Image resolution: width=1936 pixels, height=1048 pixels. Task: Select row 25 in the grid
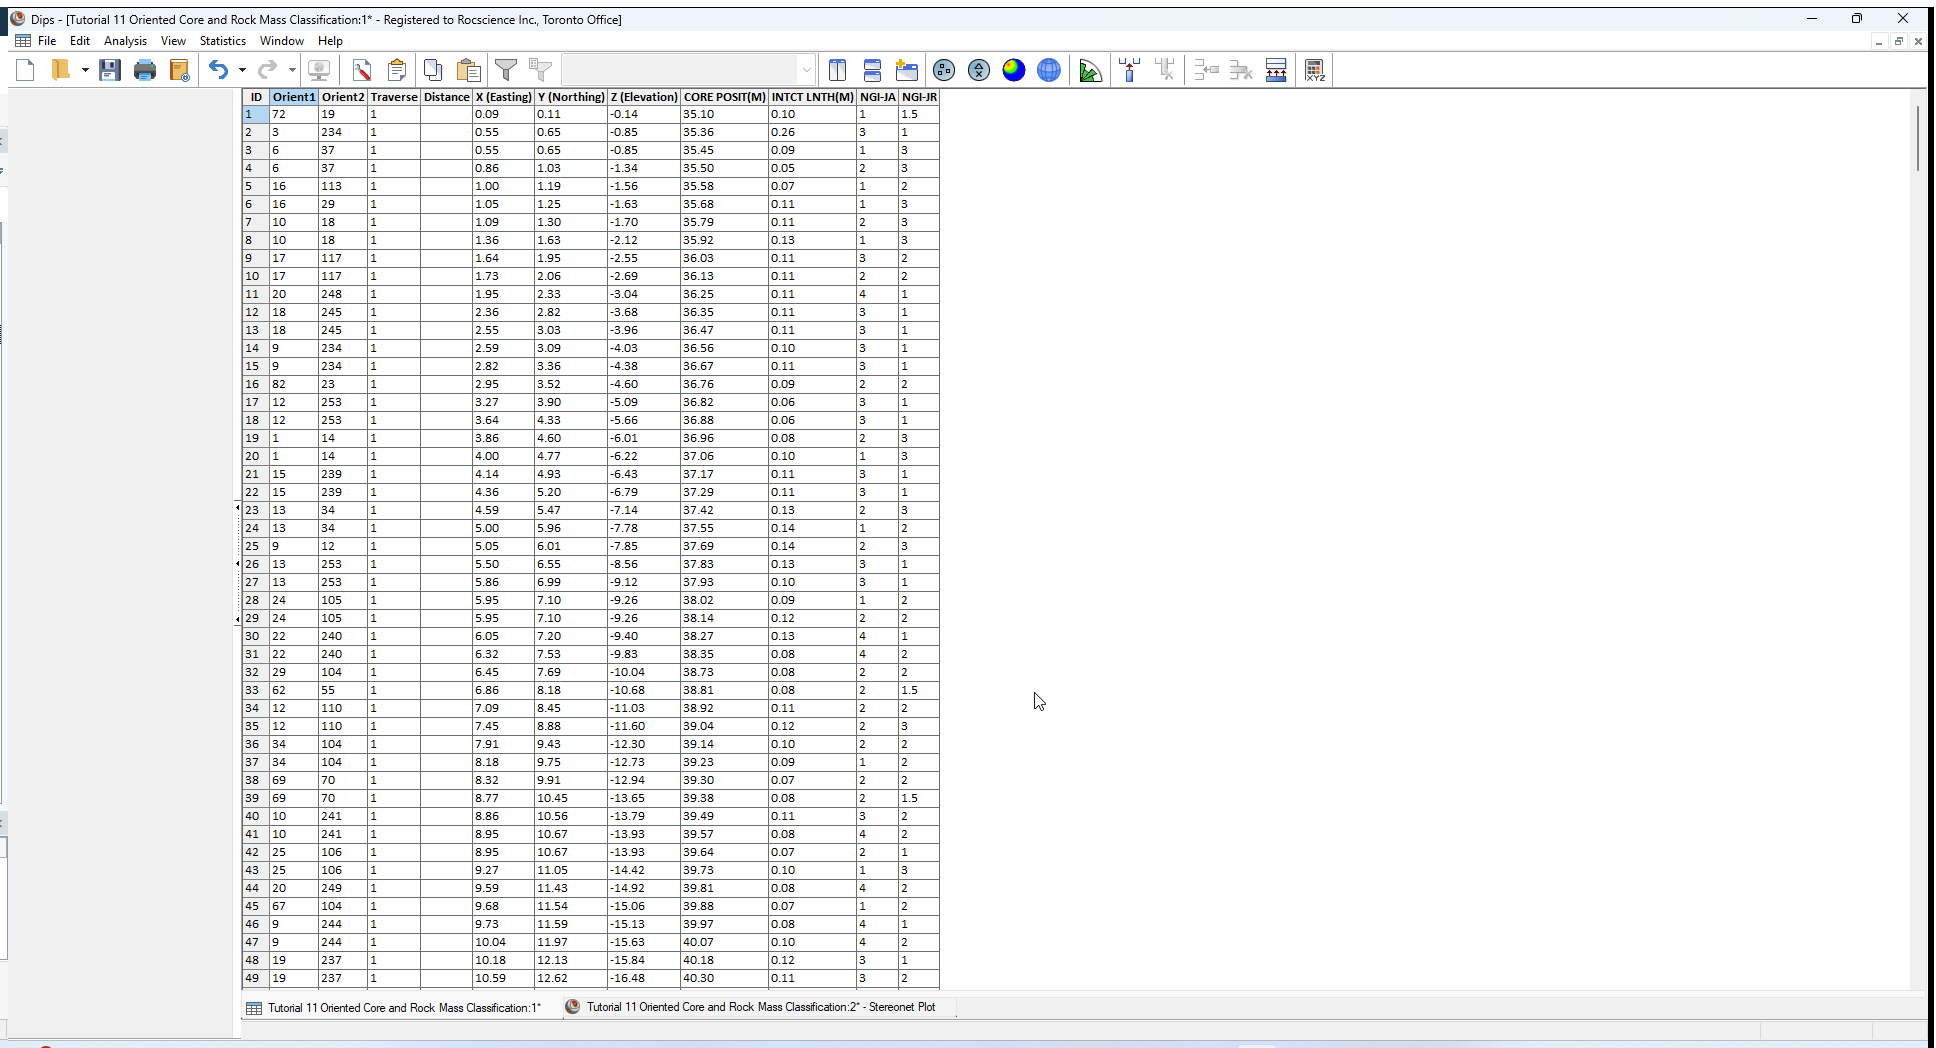(252, 546)
